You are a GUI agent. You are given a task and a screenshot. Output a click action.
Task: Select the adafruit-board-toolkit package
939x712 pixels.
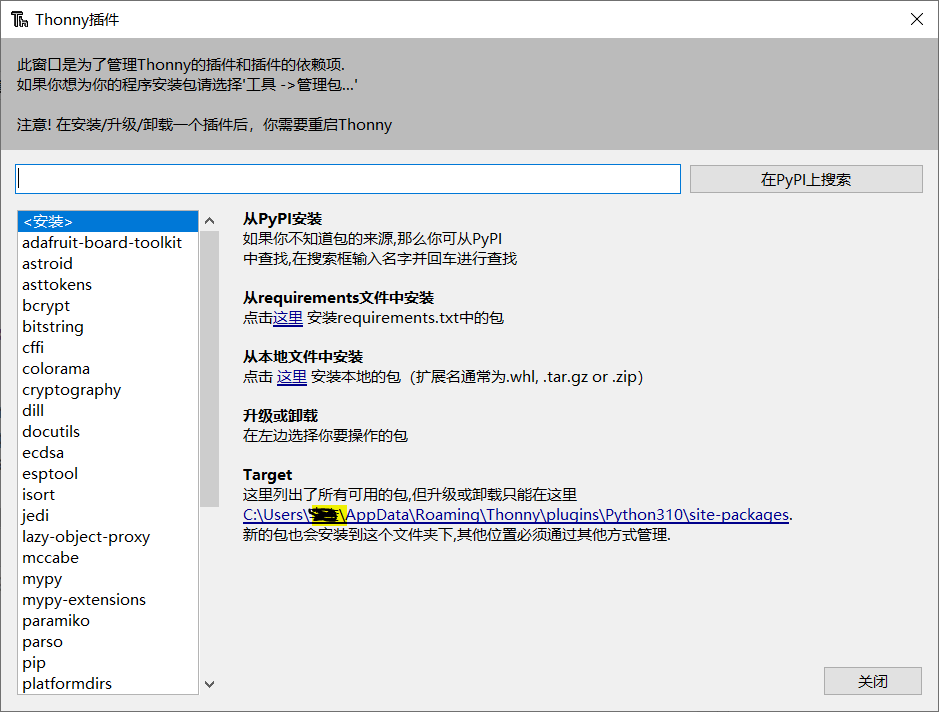click(101, 241)
